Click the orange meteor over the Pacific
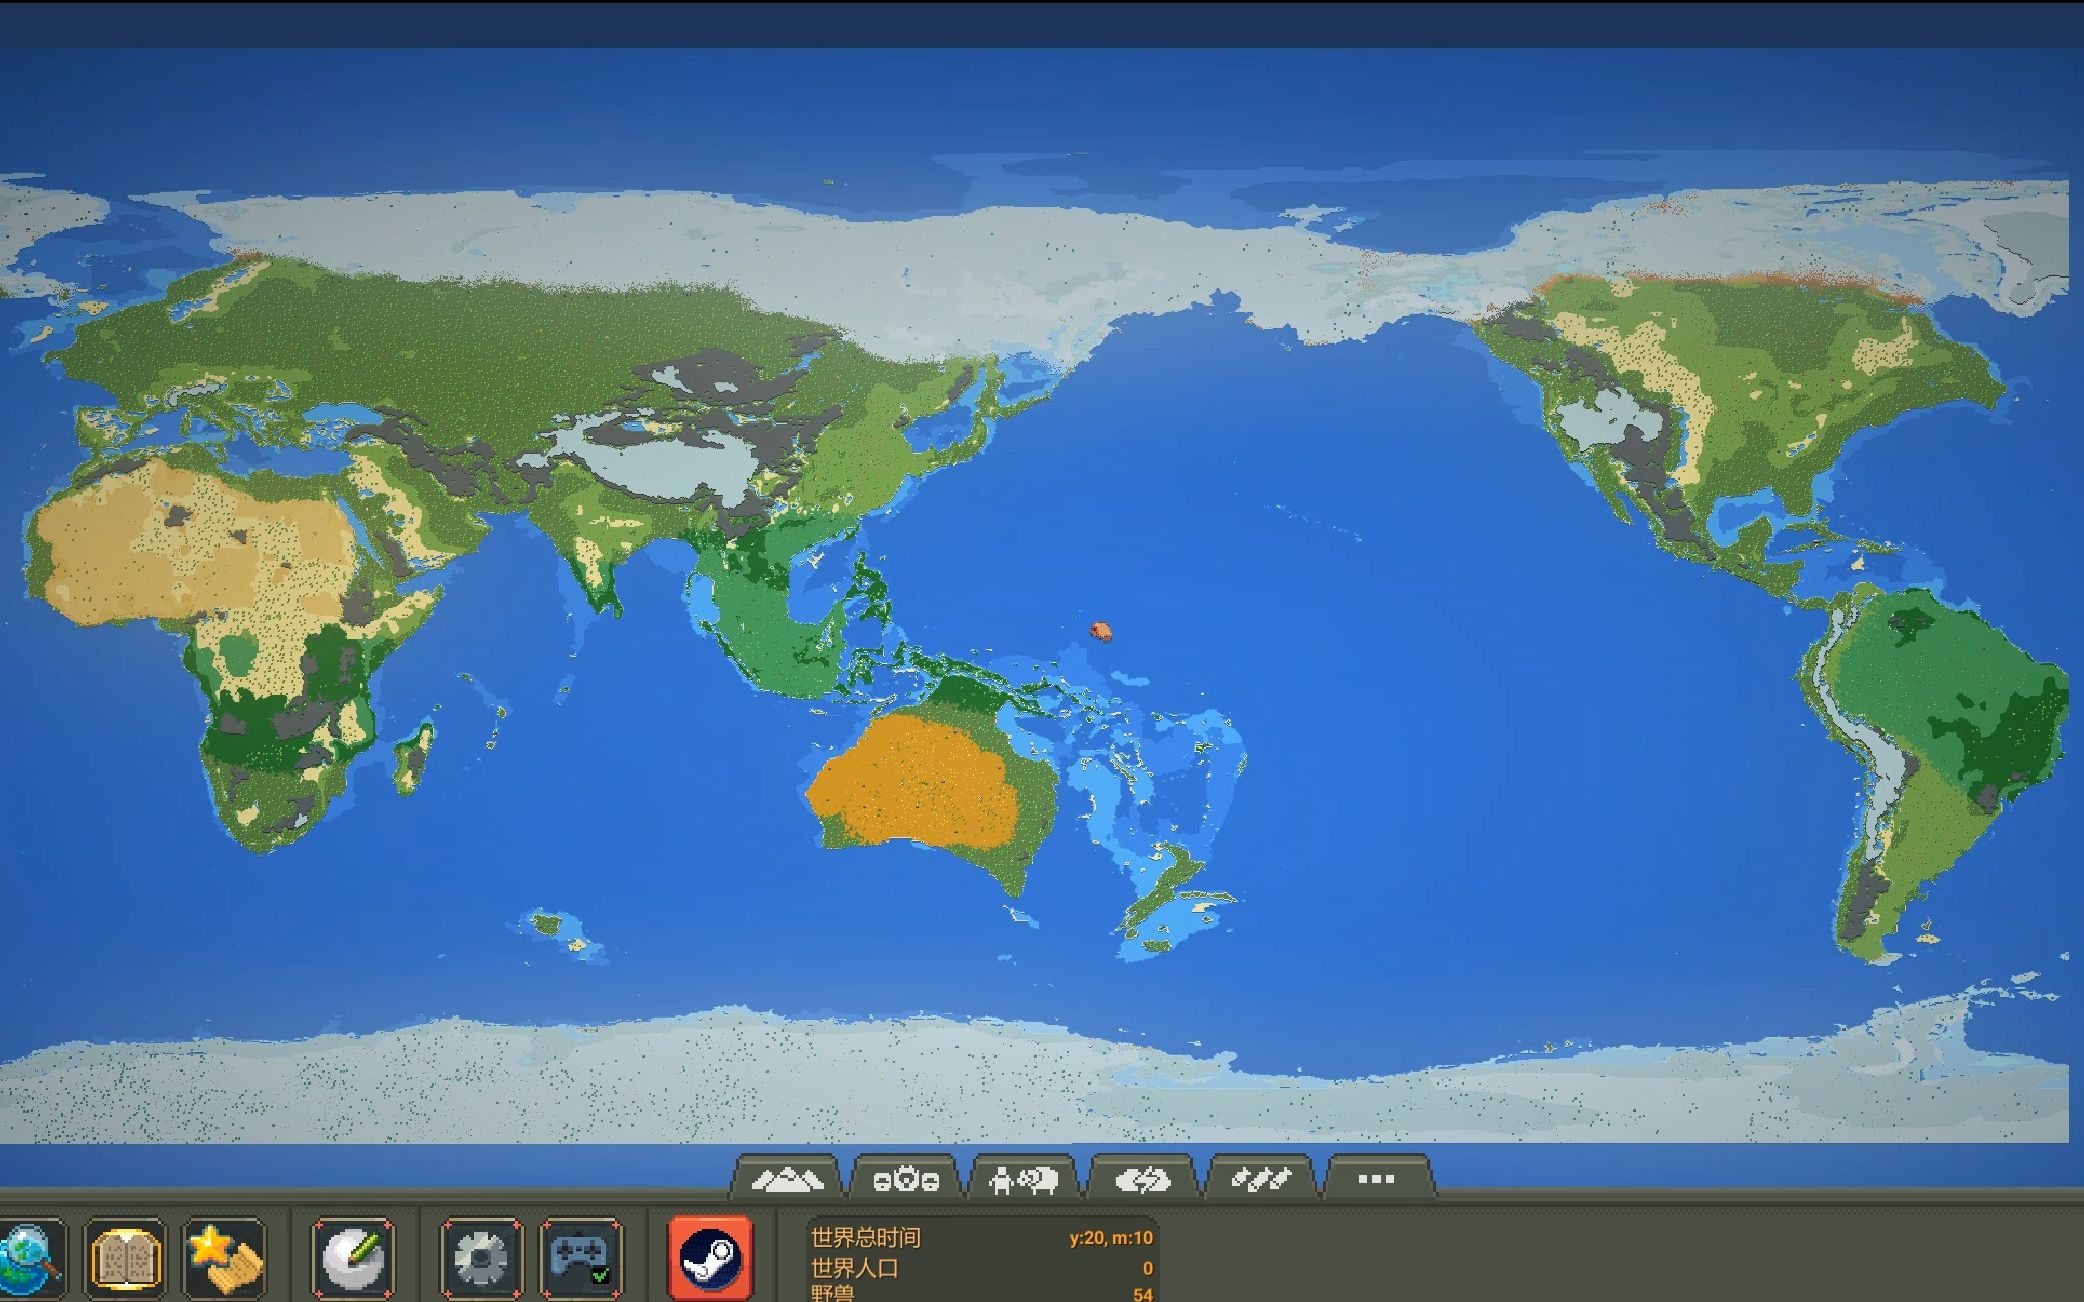 (1100, 630)
